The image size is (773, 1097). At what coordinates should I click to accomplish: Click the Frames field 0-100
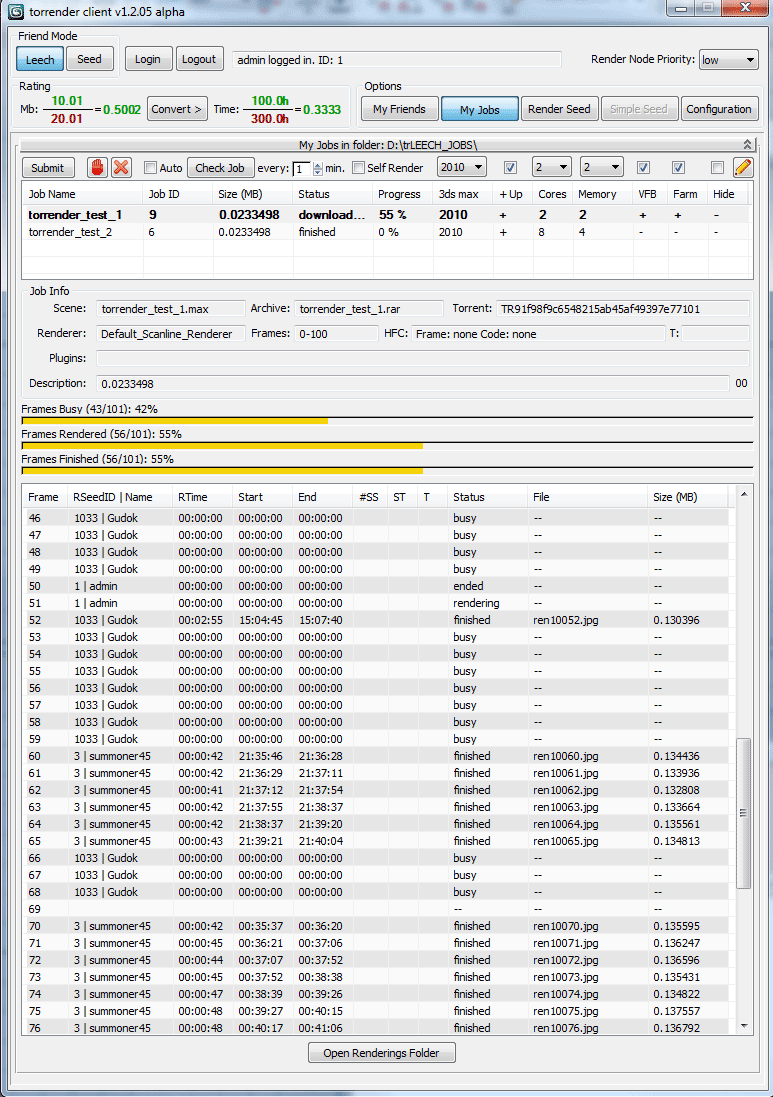[x=336, y=334]
